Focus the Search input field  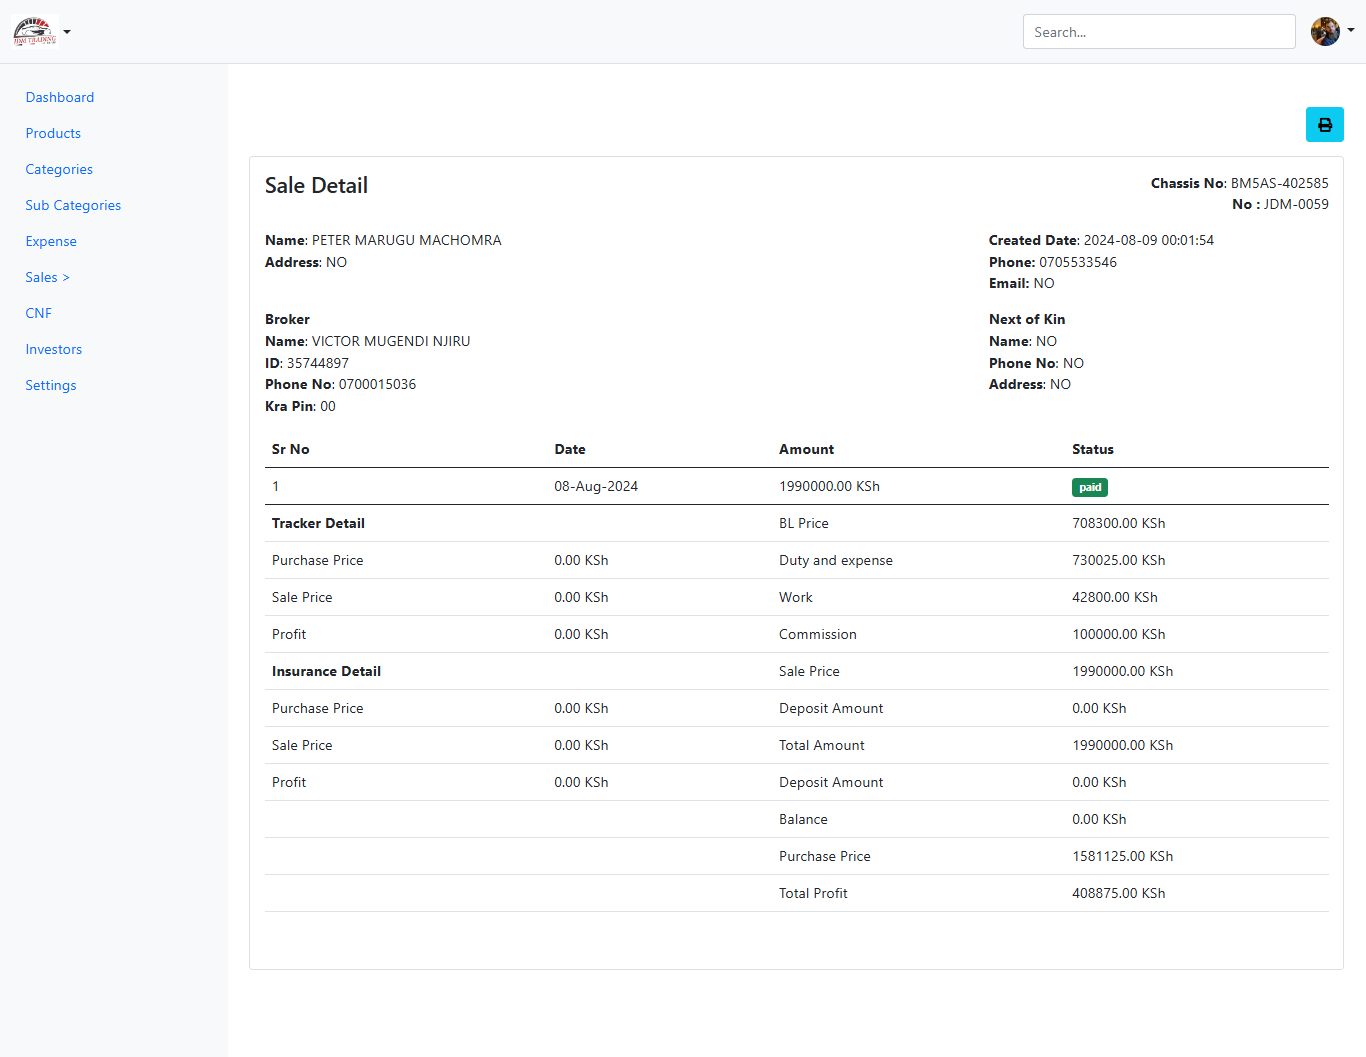click(x=1158, y=32)
